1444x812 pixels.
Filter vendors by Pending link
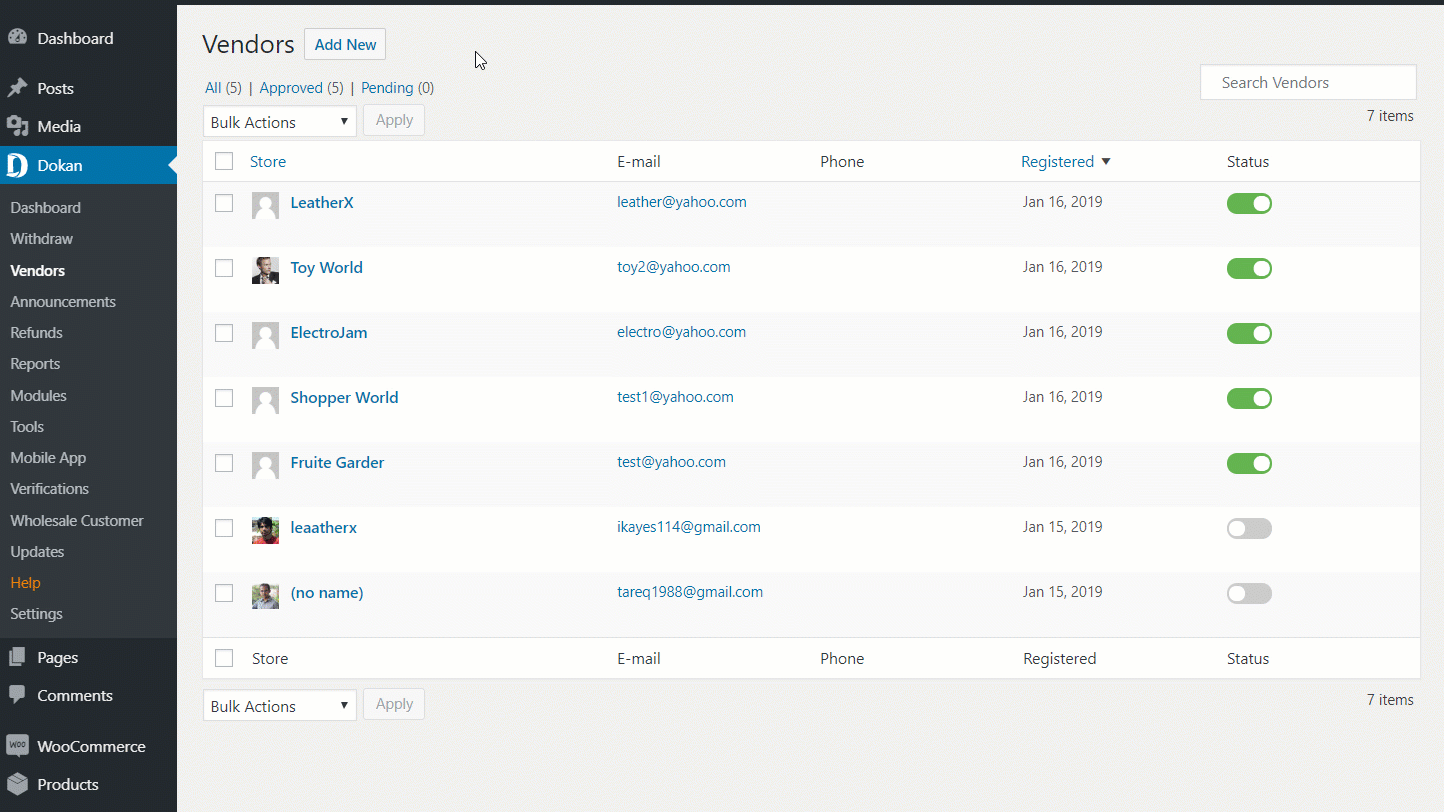(387, 88)
